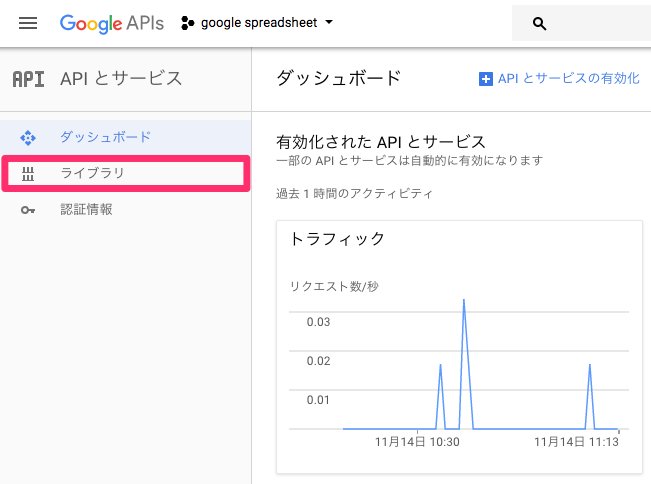Focus the top search field
This screenshot has width=651, height=484.
581,23
